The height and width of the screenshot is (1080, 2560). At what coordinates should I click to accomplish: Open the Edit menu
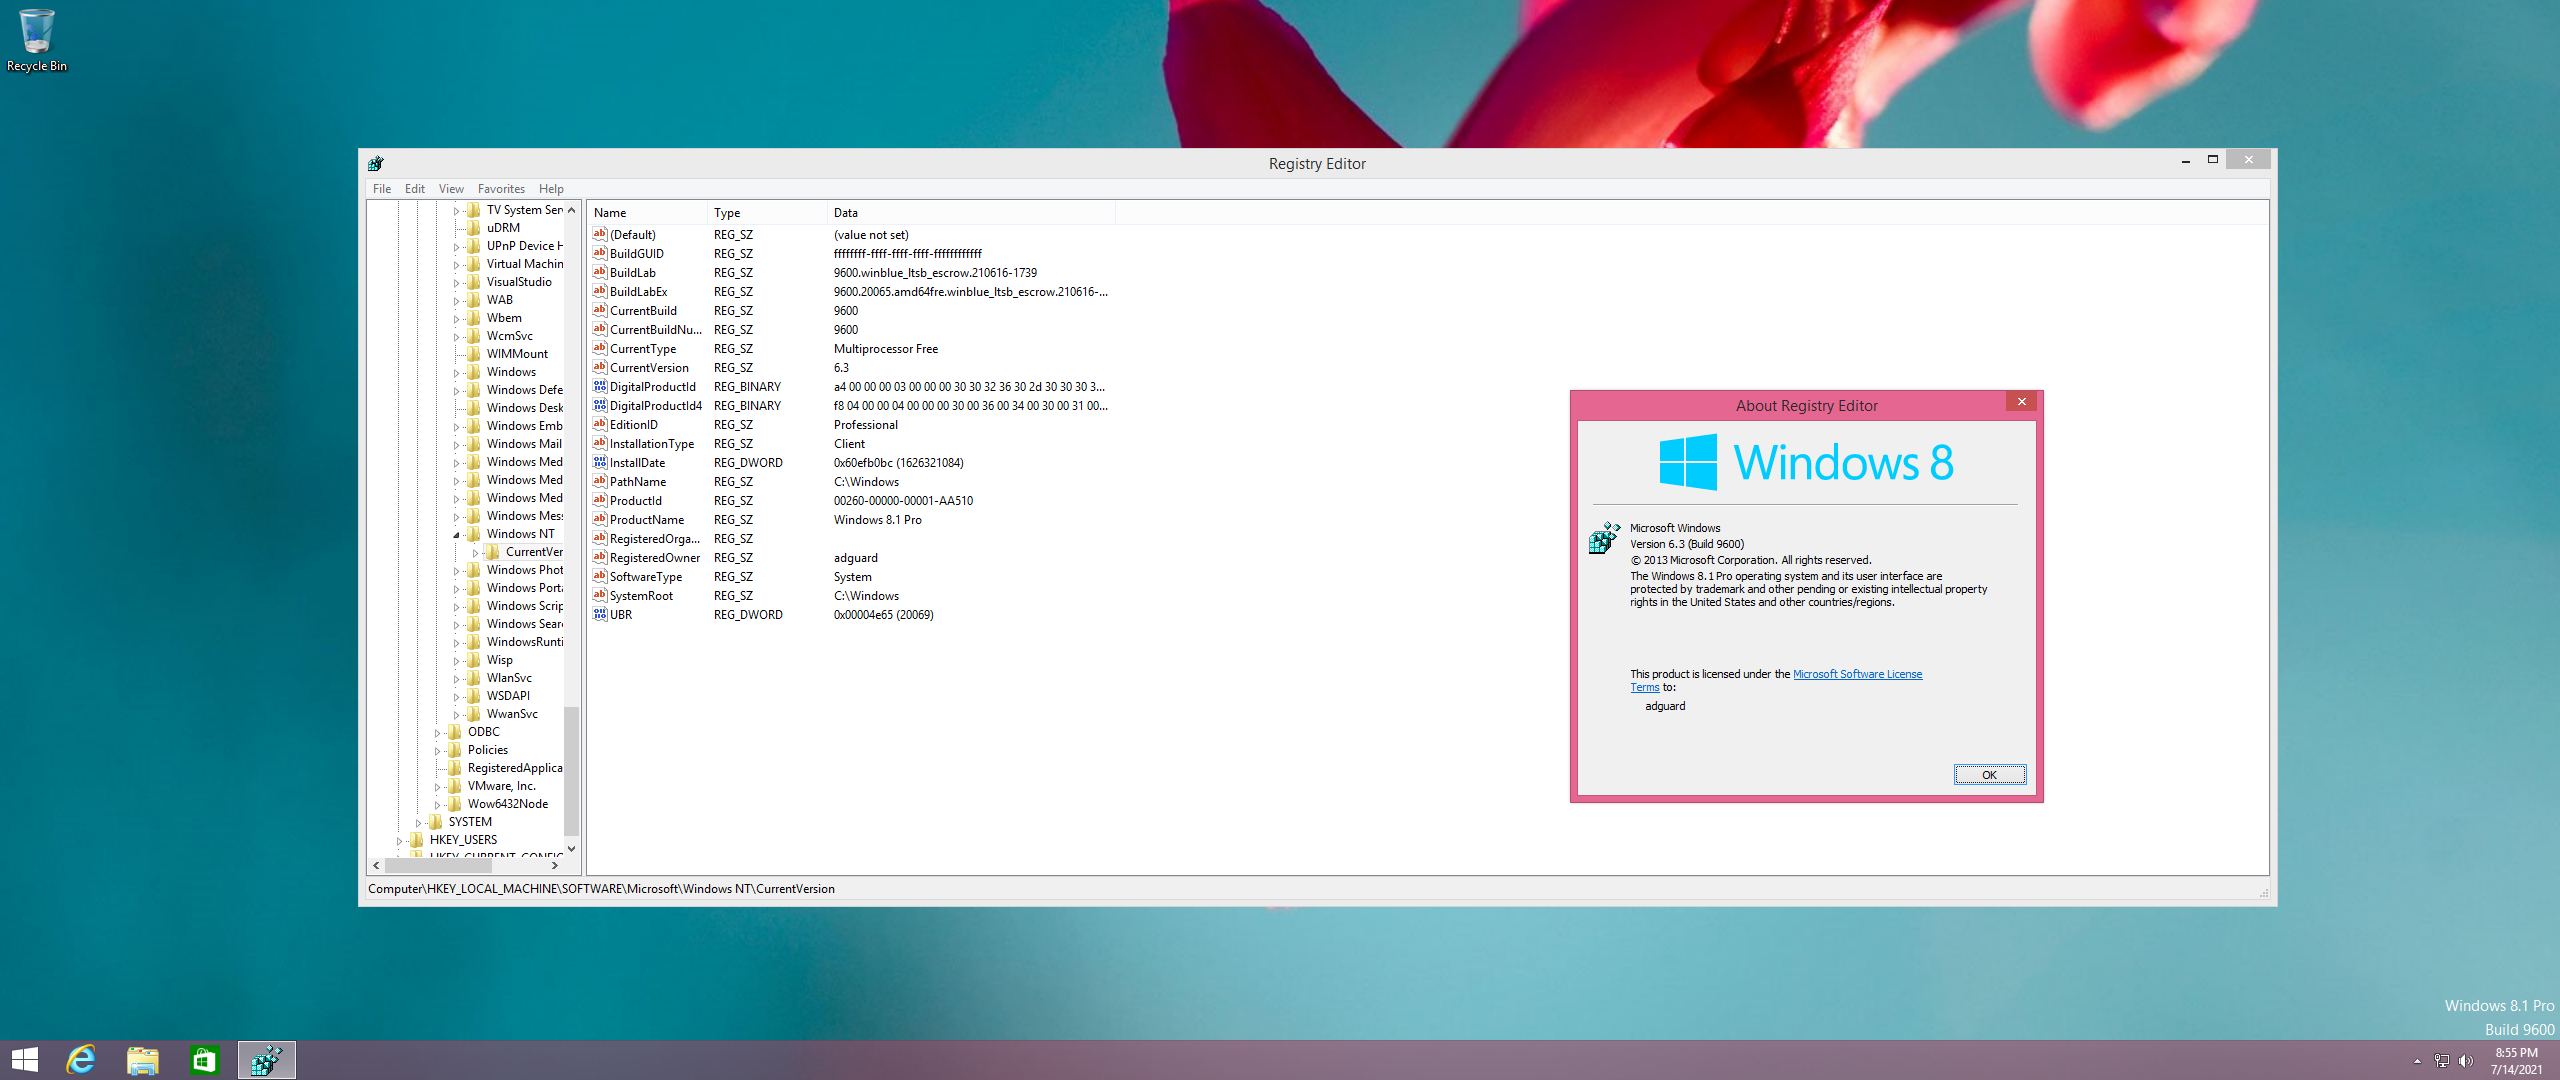[414, 189]
